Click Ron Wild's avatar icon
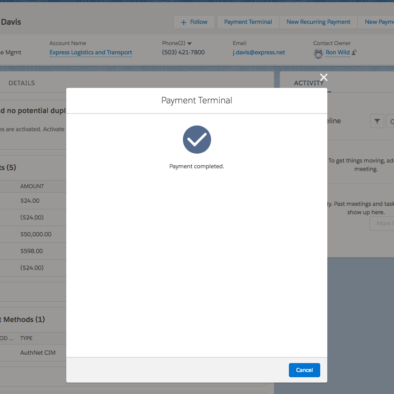This screenshot has height=394, width=394. 318,54
